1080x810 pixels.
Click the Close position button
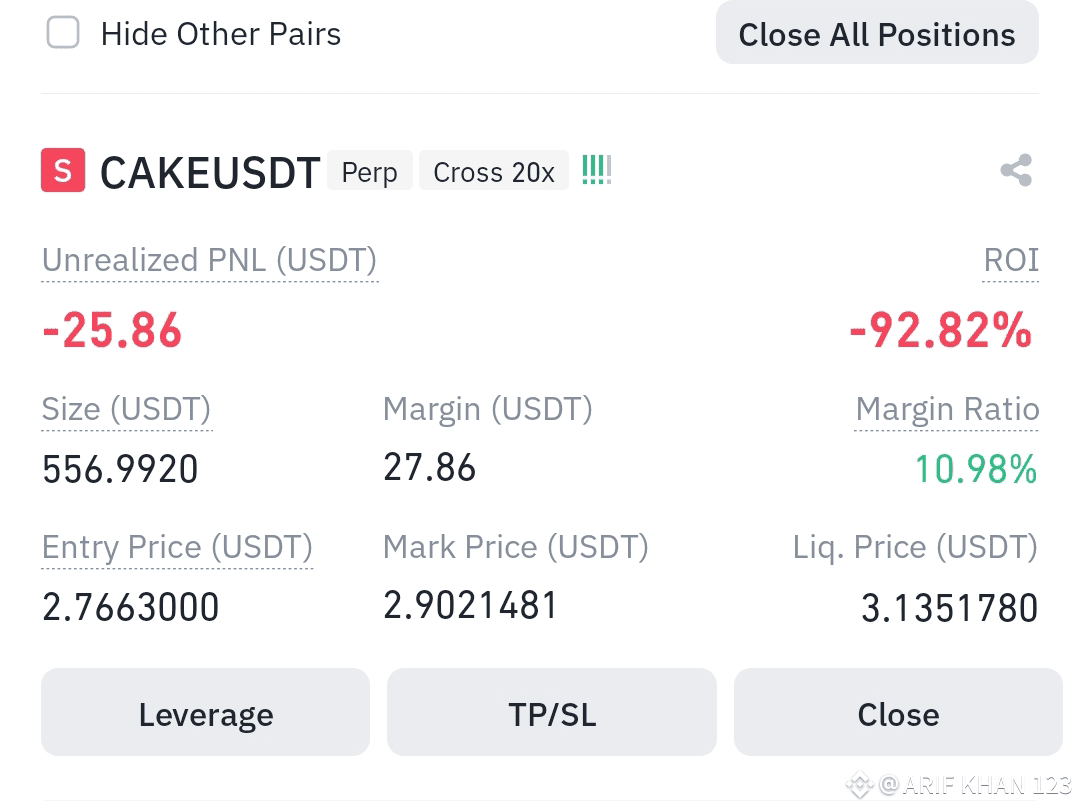[898, 712]
